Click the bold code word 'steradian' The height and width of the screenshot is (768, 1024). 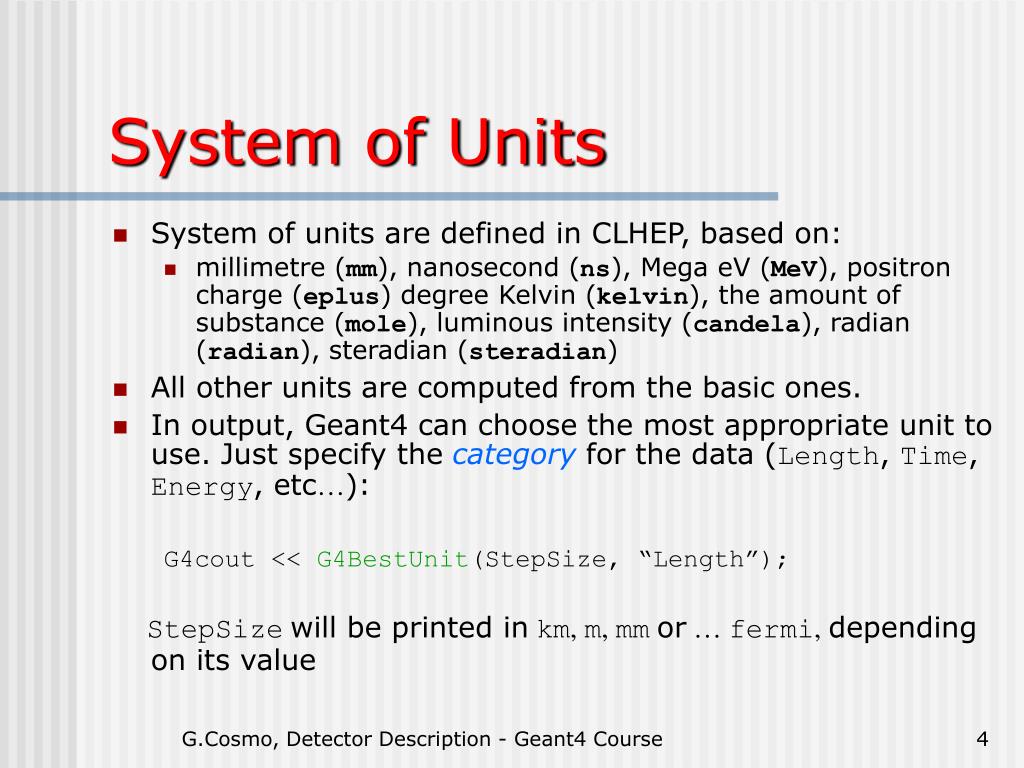[x=537, y=352]
